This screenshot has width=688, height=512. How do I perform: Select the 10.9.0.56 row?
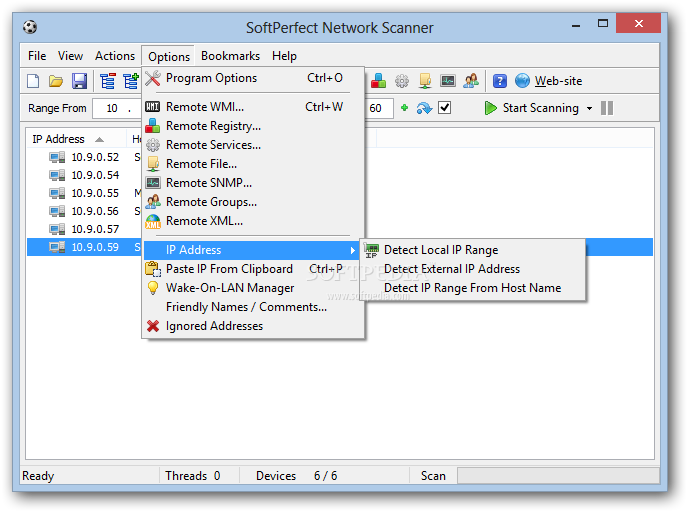coord(83,211)
